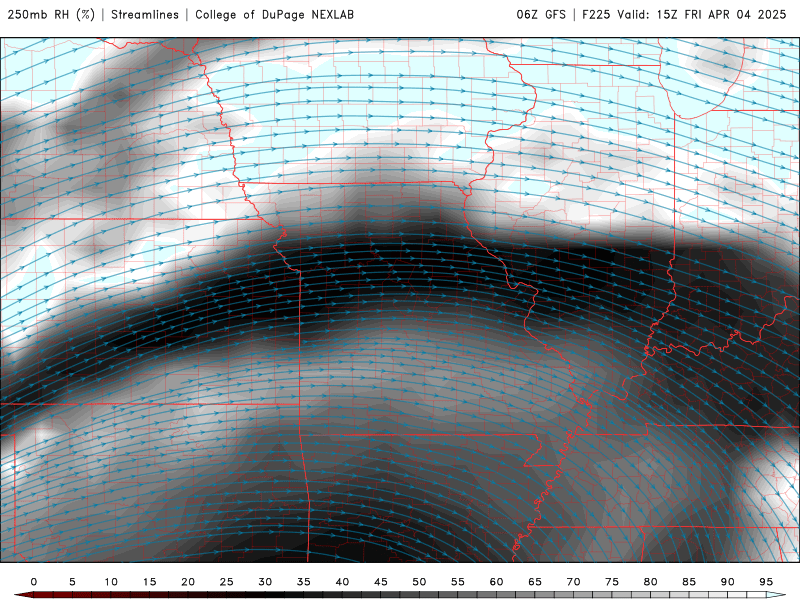Click the colorbar label "20"
800x600 pixels.
click(188, 582)
